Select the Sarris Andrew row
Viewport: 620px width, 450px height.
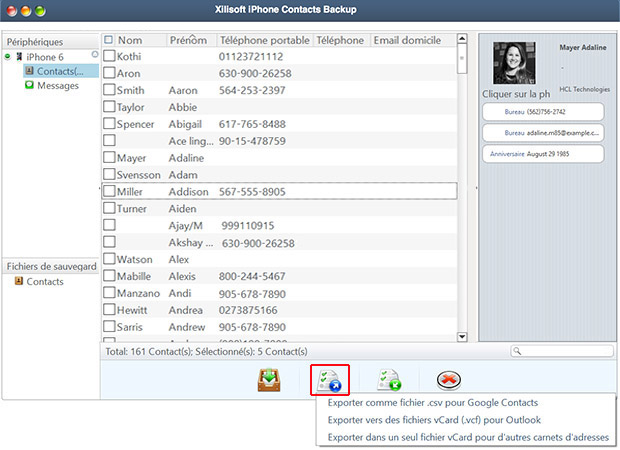coord(279,327)
